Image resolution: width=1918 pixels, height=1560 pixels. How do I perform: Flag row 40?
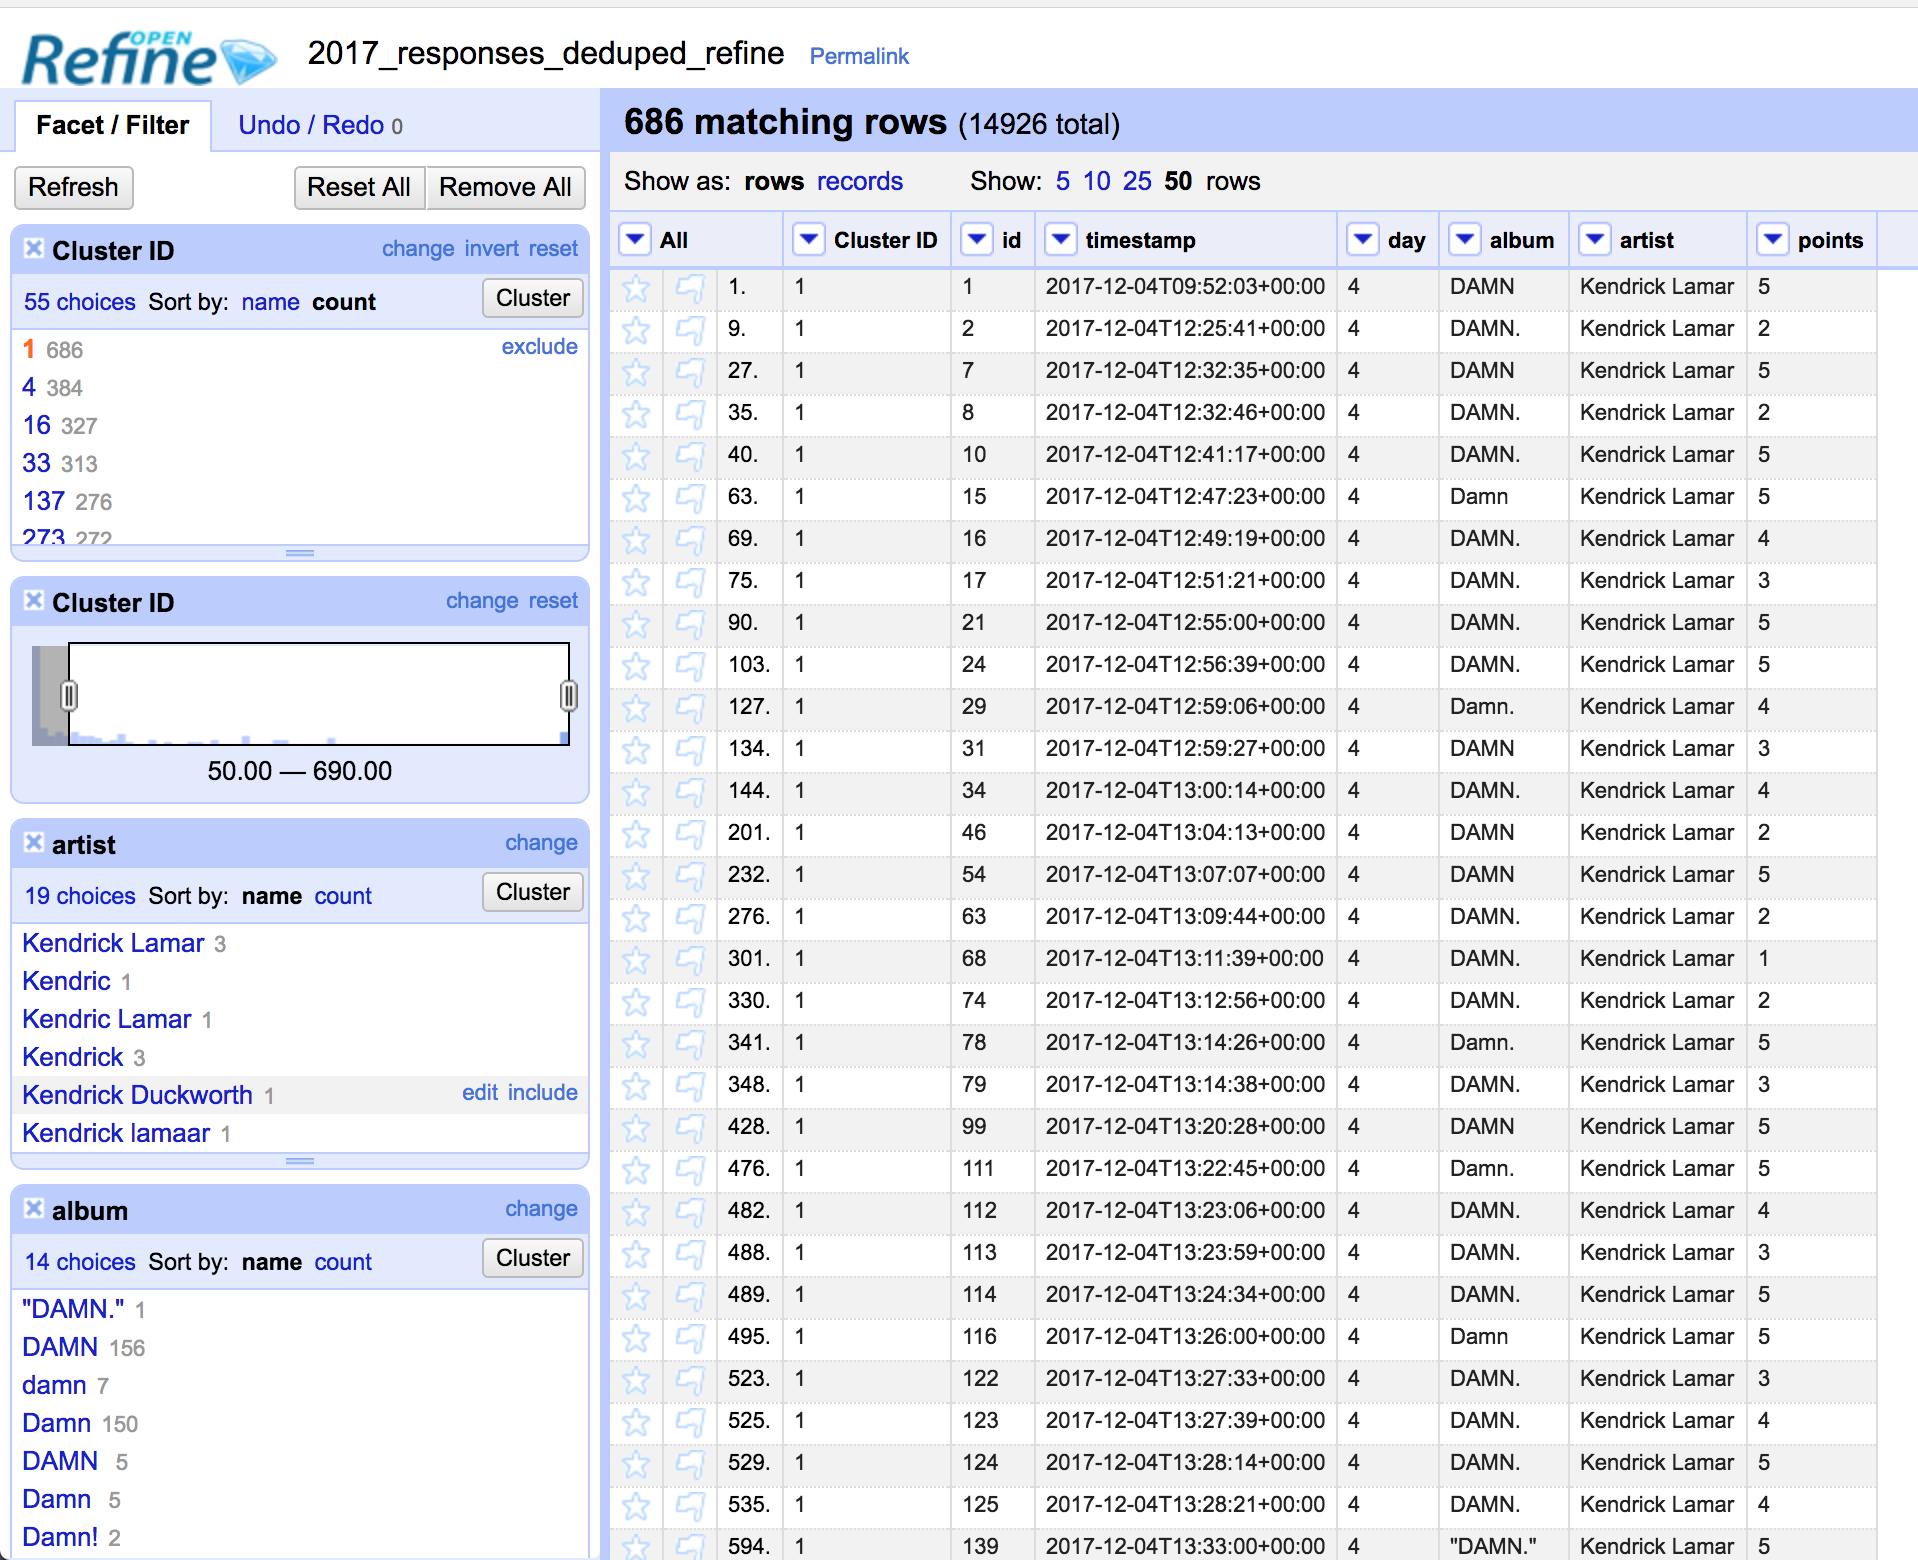pyautogui.click(x=690, y=456)
